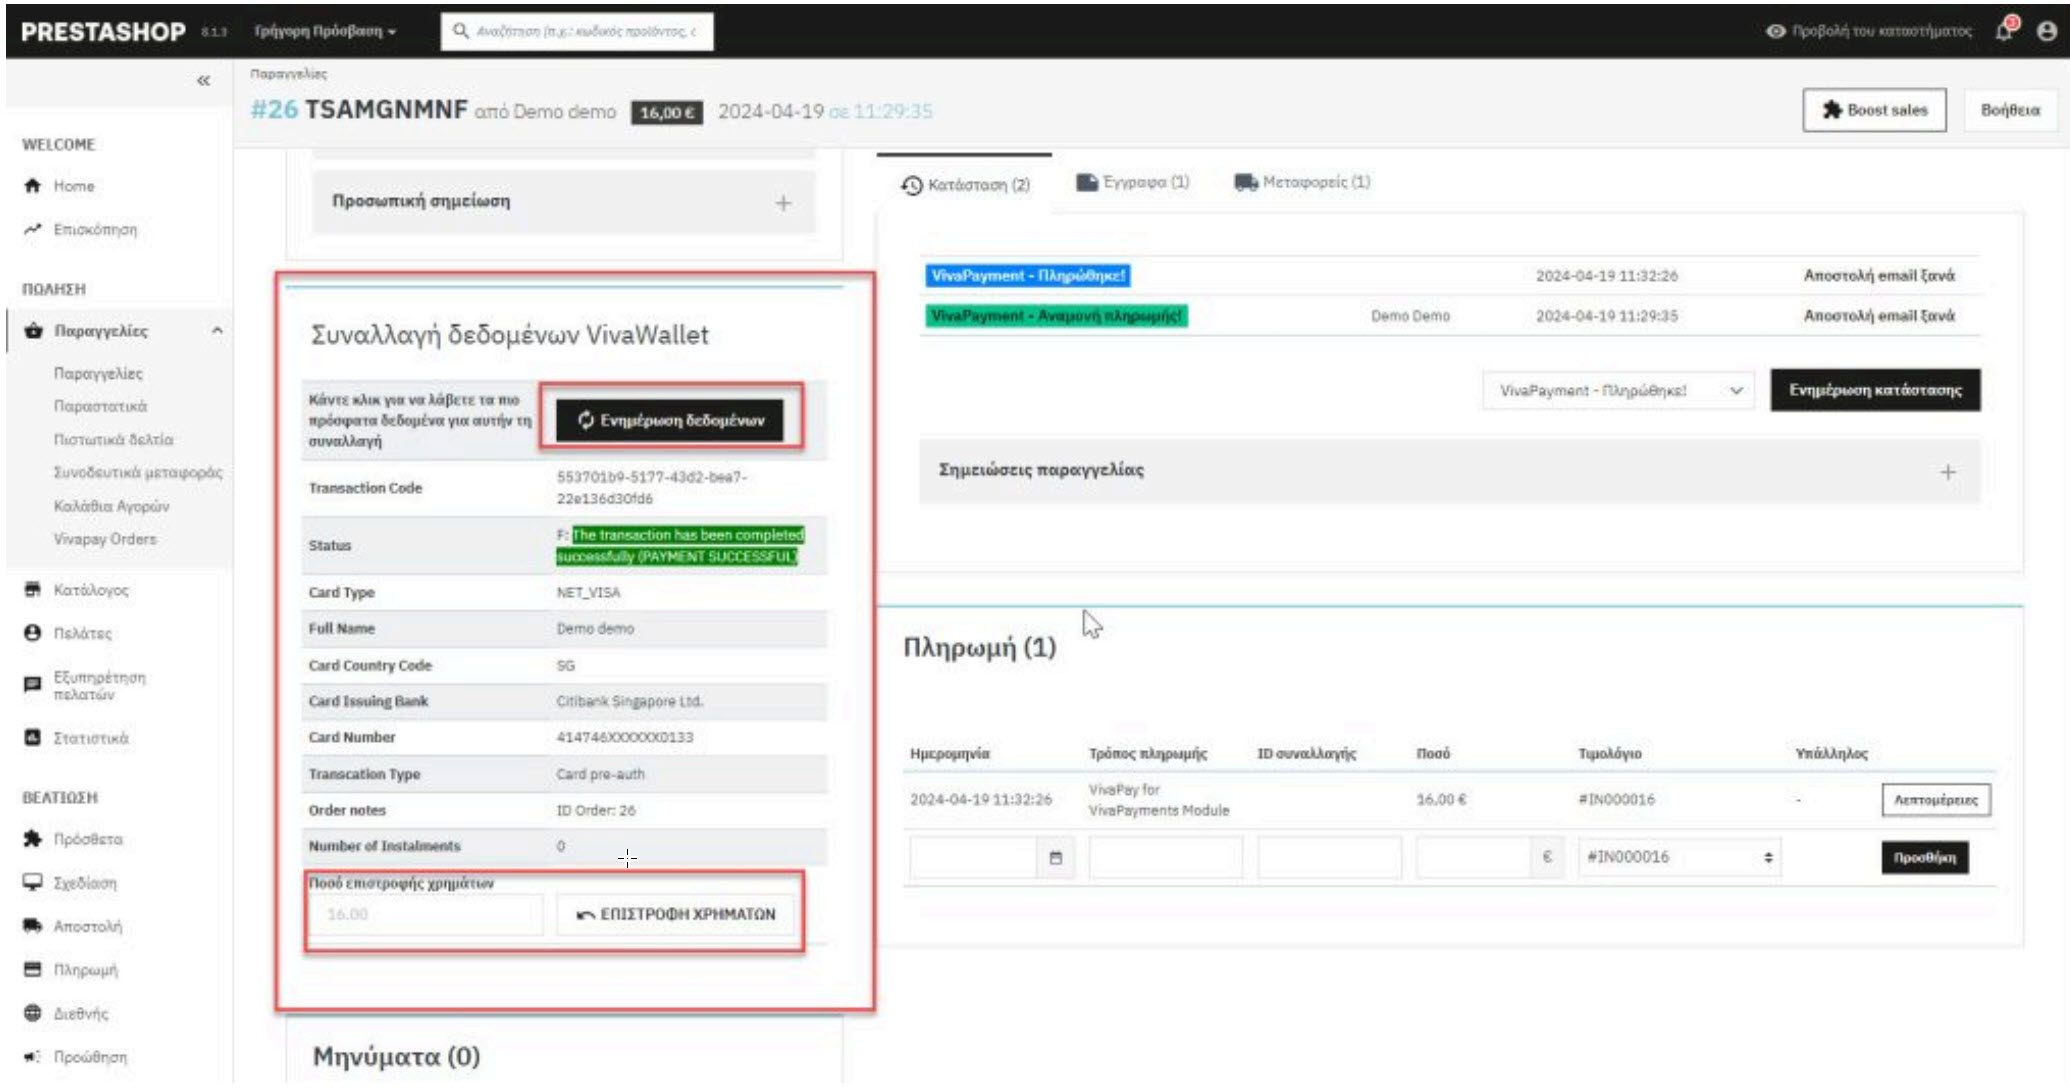Click the PrestaShop logo
Image resolution: width=2070 pixels, height=1091 pixels.
click(103, 31)
